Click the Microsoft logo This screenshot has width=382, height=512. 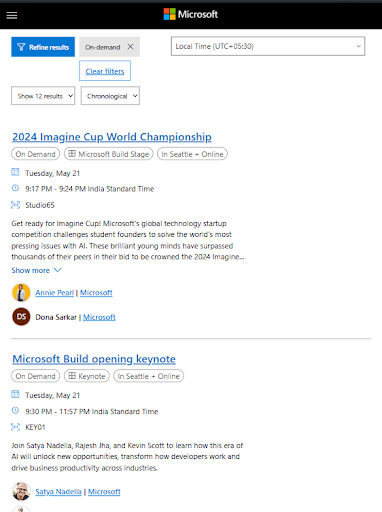[191, 14]
